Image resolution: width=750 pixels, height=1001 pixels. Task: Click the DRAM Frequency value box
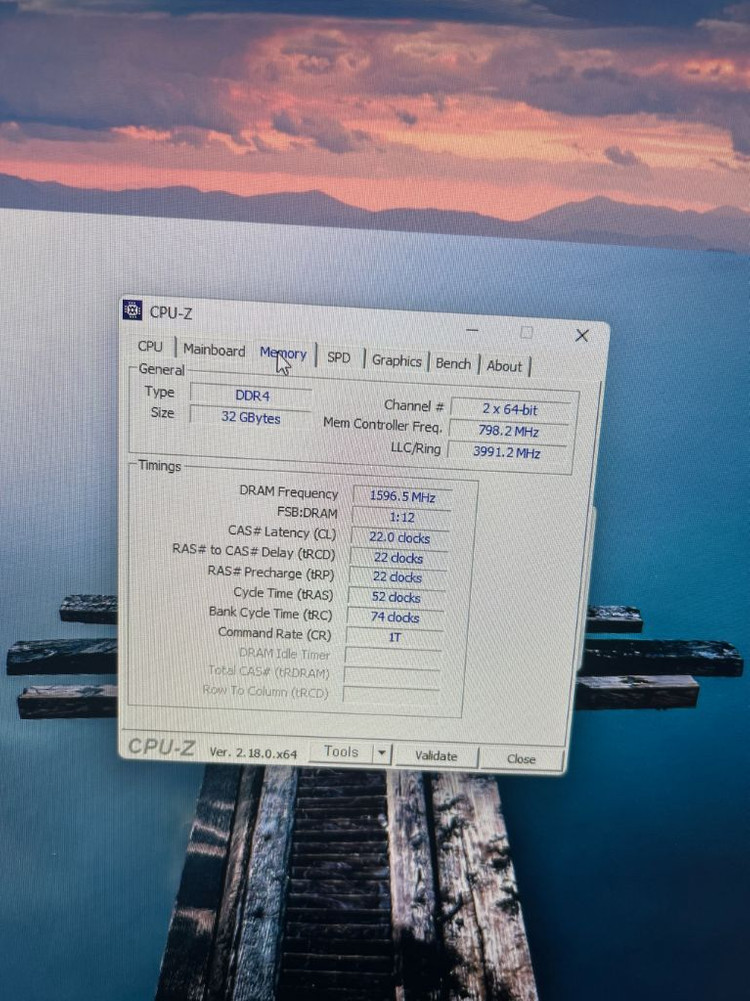[x=401, y=495]
